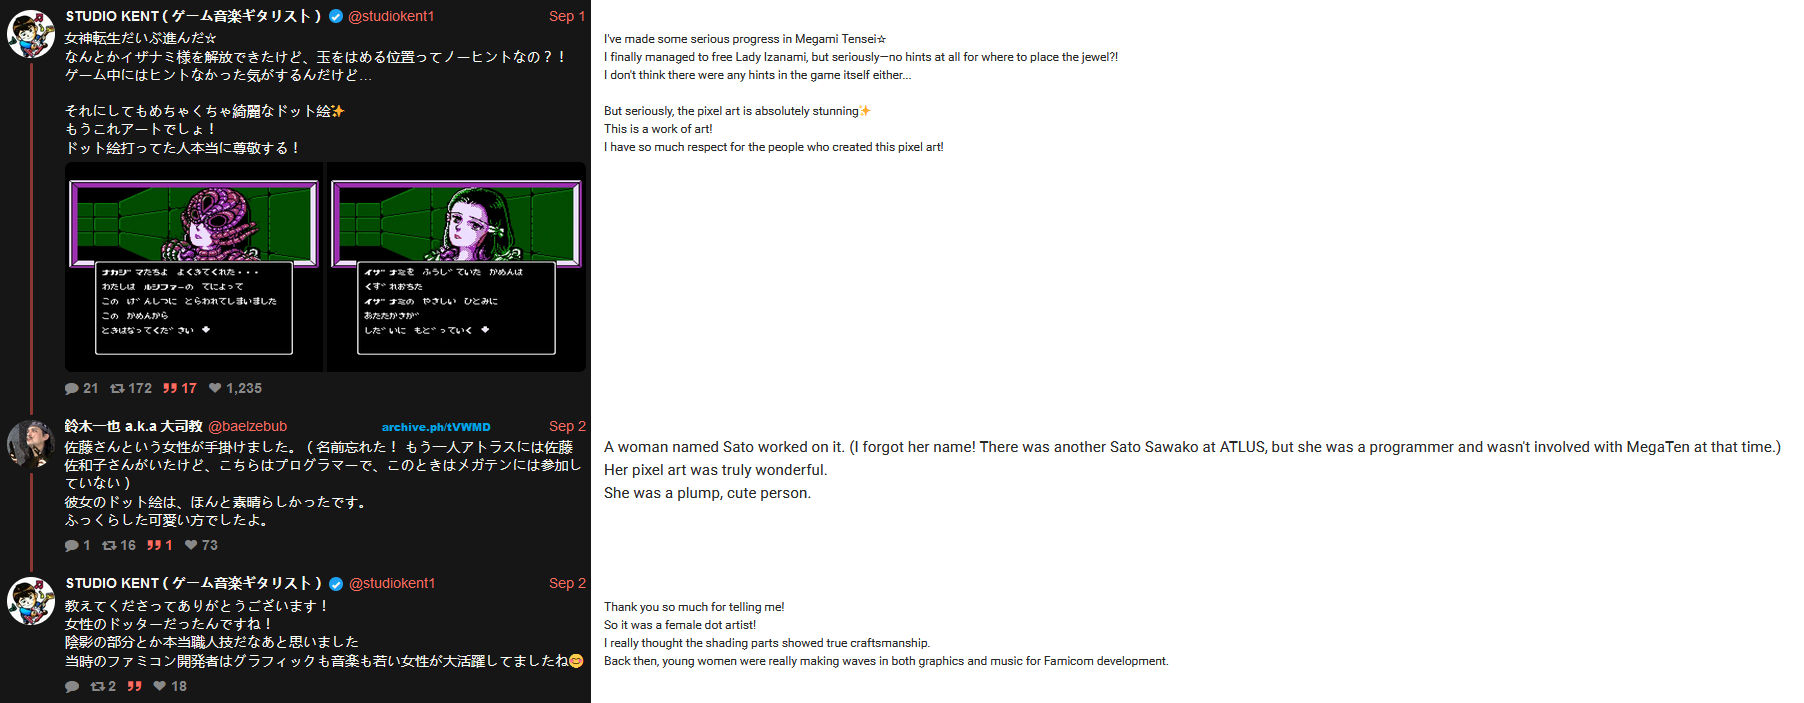Click the reply icon on the last tweet

pos(72,686)
